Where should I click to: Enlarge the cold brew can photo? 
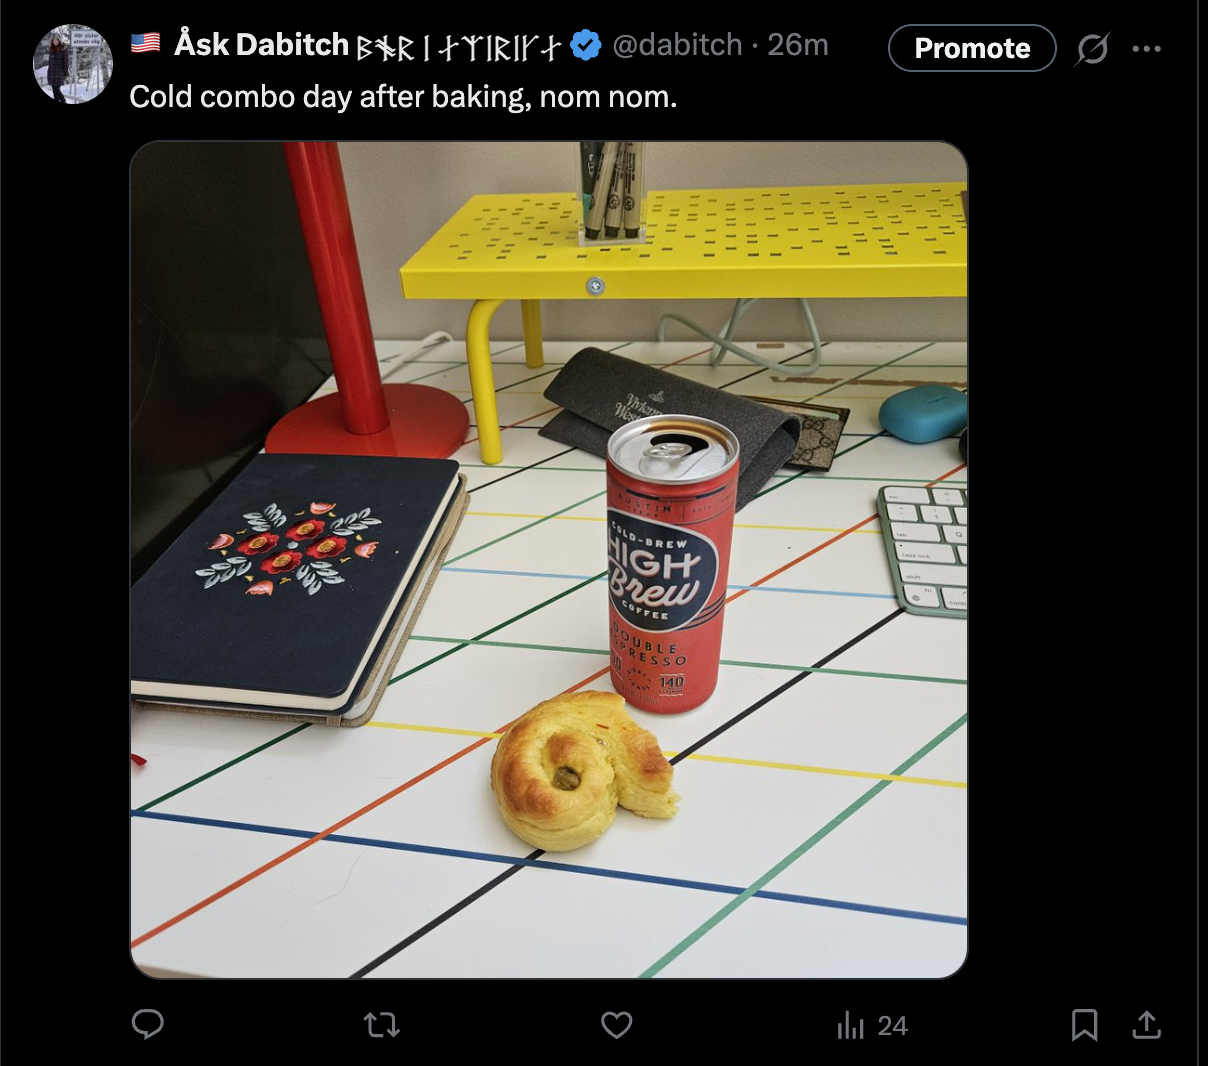548,559
